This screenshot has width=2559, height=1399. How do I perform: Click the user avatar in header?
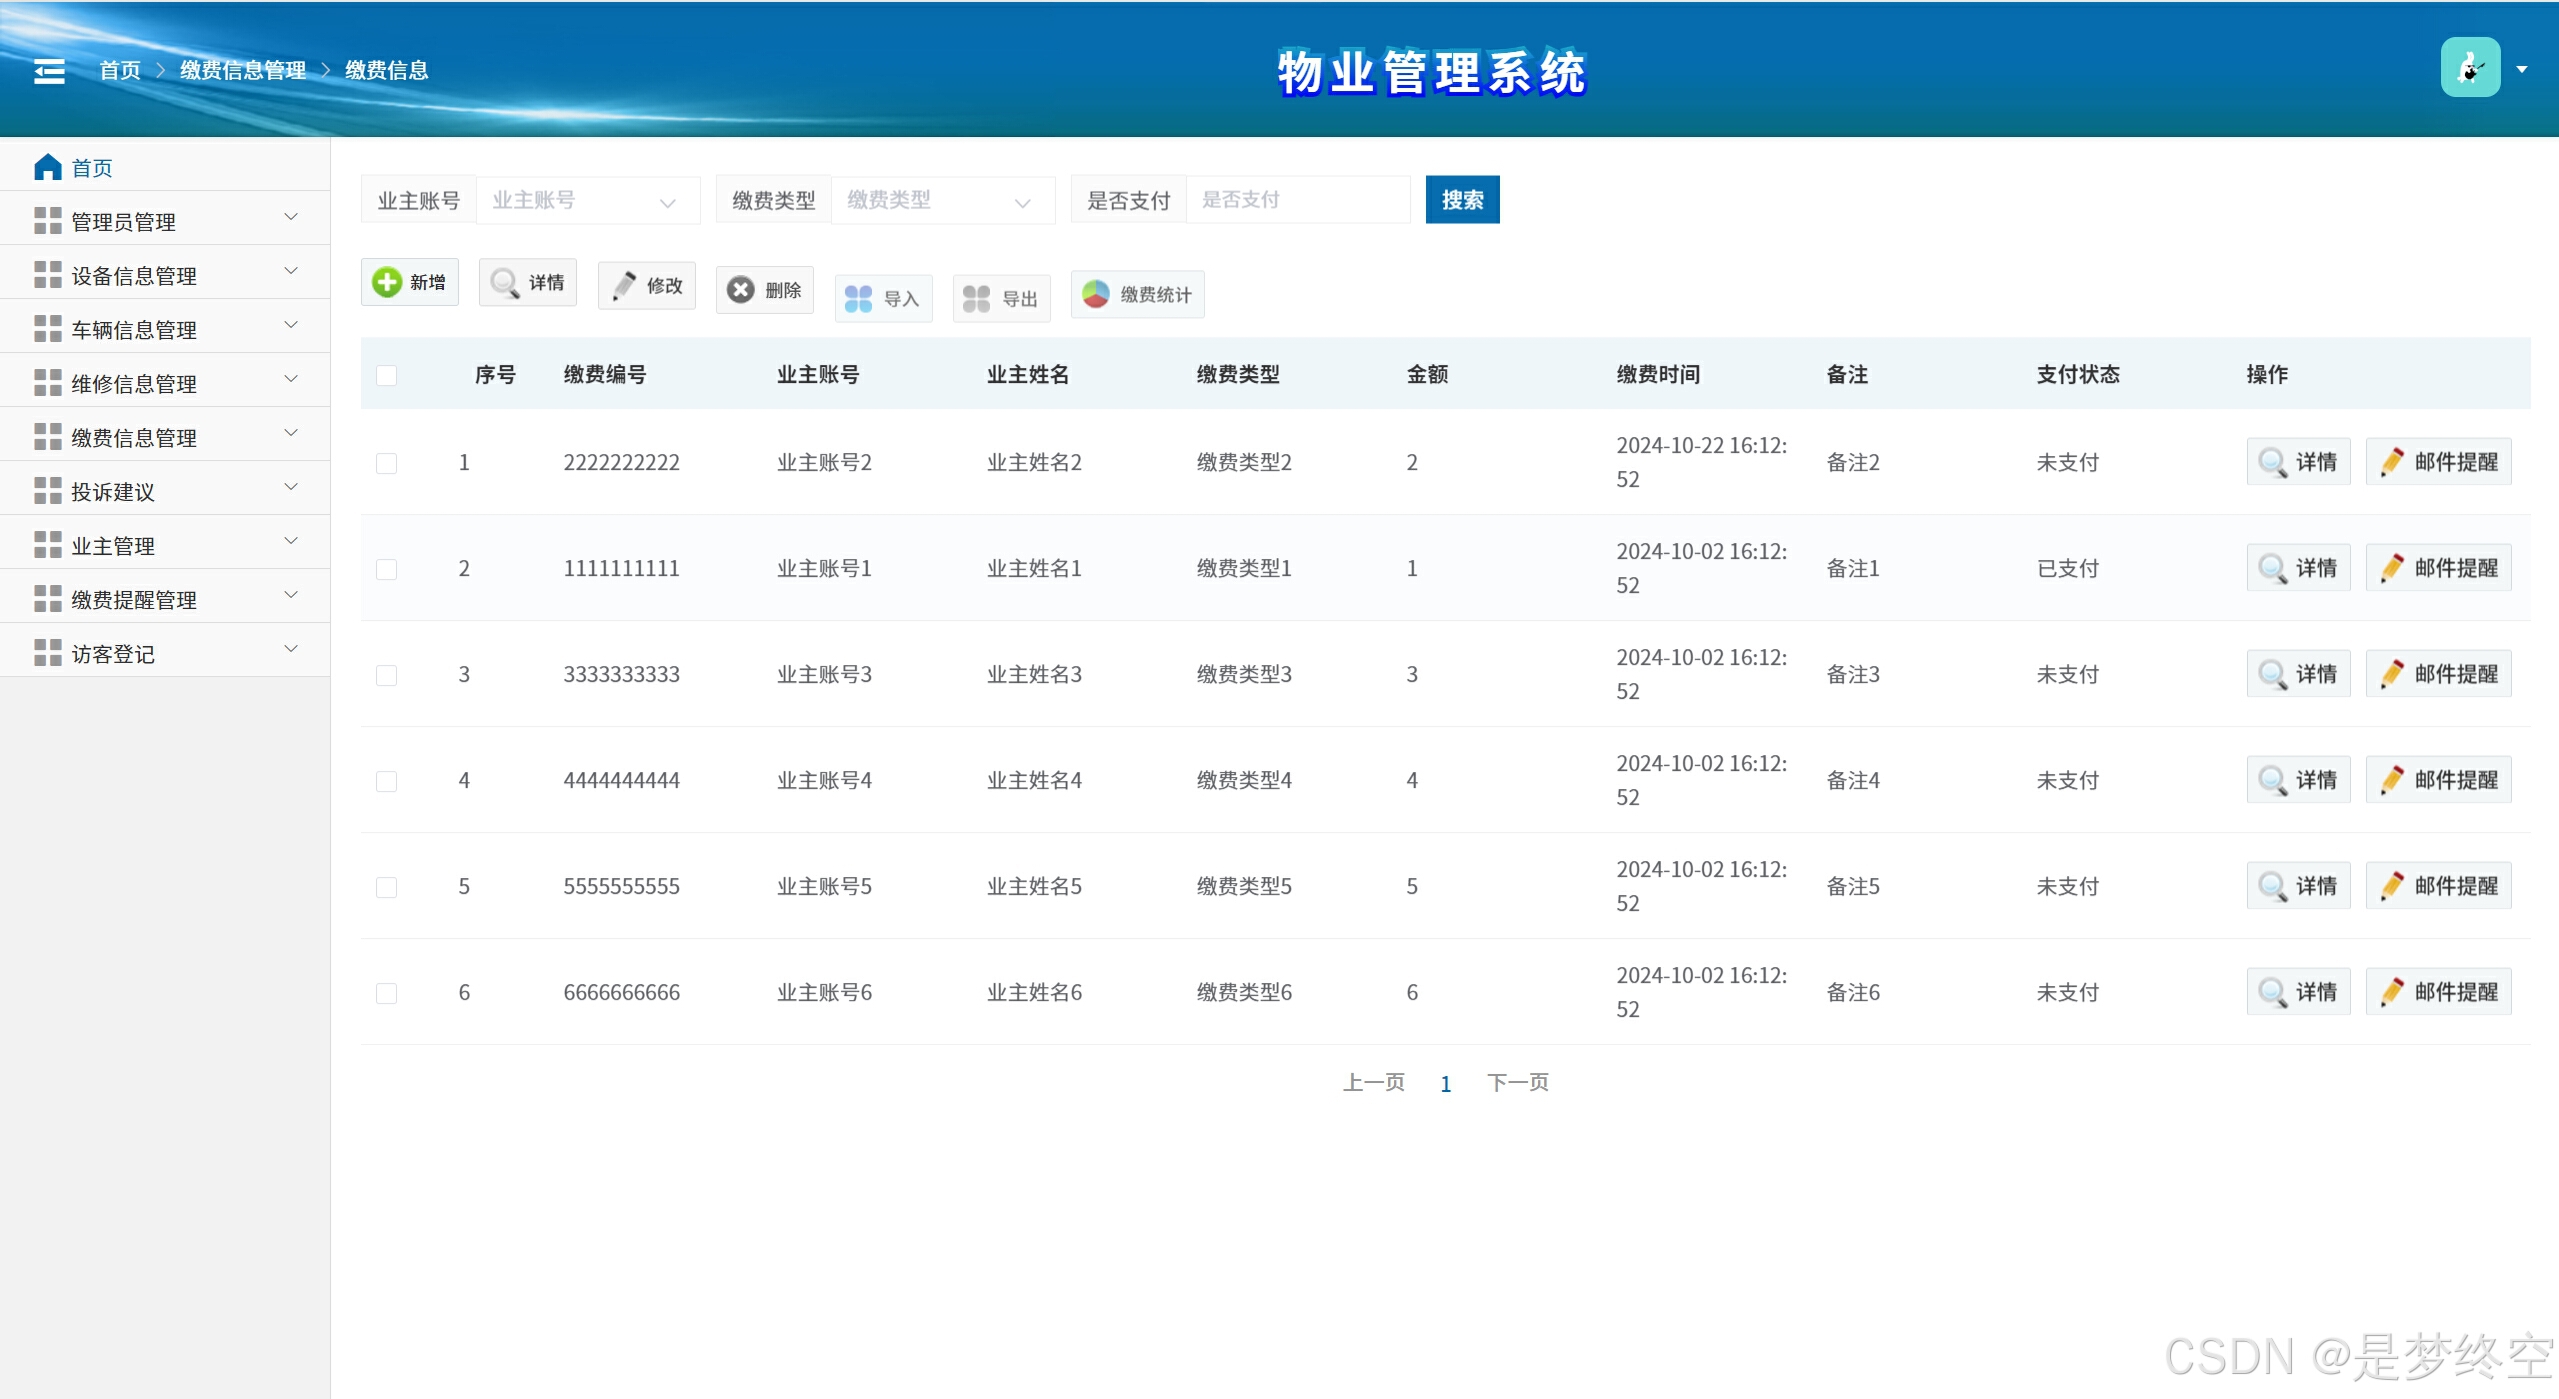point(2469,68)
